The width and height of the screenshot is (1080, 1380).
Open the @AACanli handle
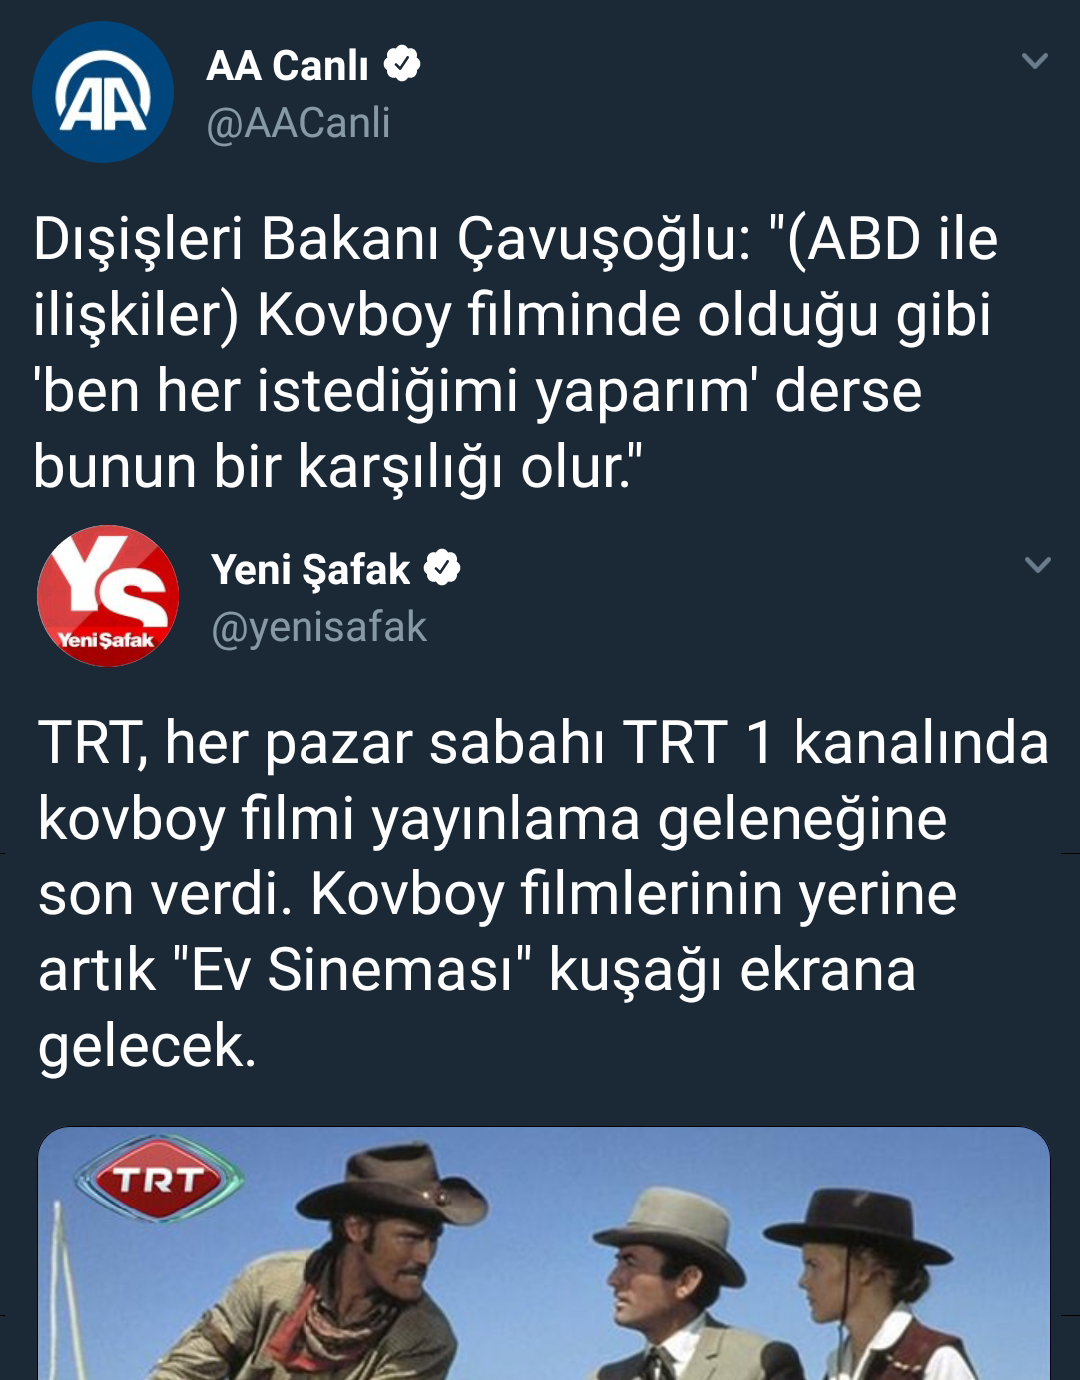pos(298,123)
